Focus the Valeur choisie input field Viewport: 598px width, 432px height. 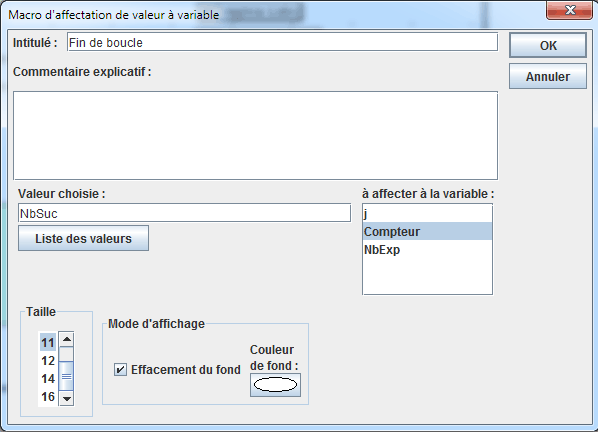(184, 213)
